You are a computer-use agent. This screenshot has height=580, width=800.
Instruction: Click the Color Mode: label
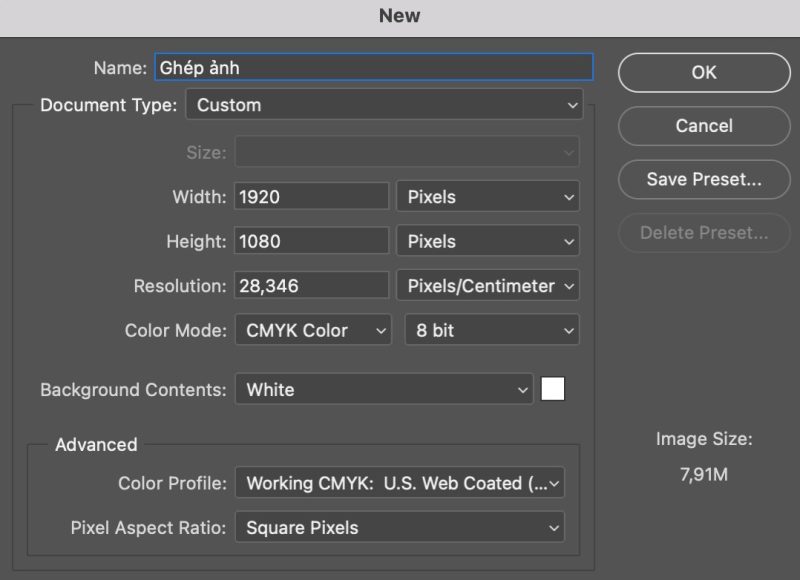176,330
